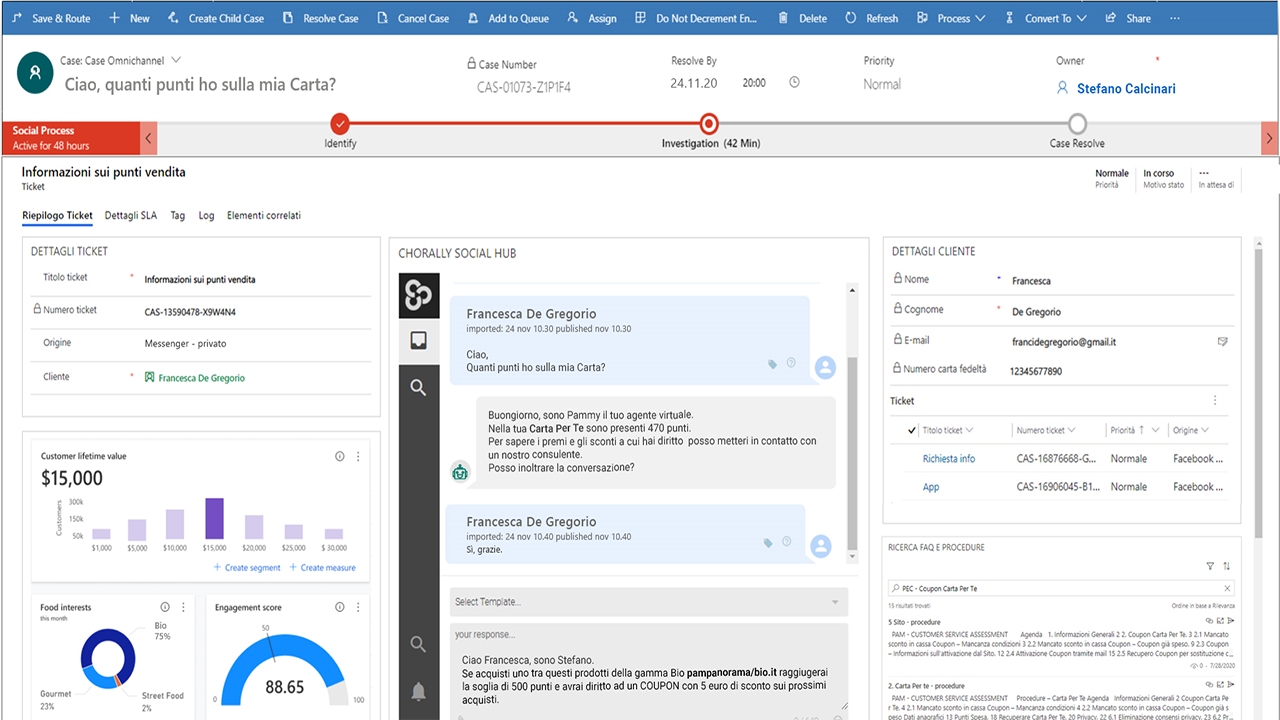The image size is (1280, 720).
Task: Click Create segment link
Action: (x=247, y=567)
